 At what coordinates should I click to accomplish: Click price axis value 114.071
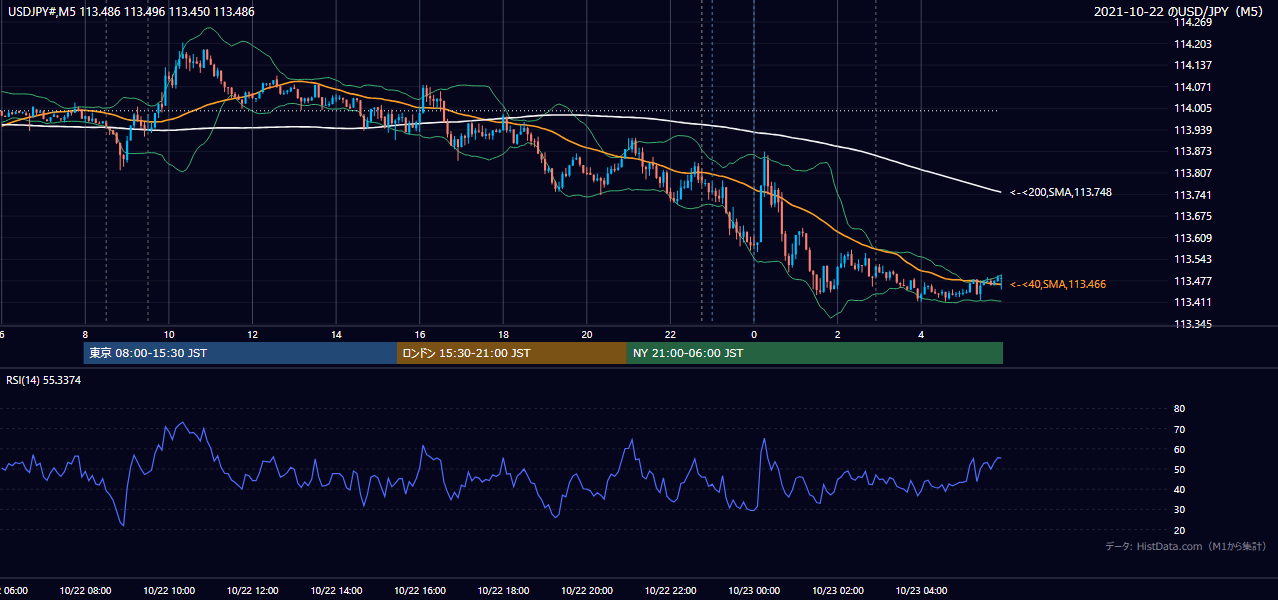(x=1192, y=87)
